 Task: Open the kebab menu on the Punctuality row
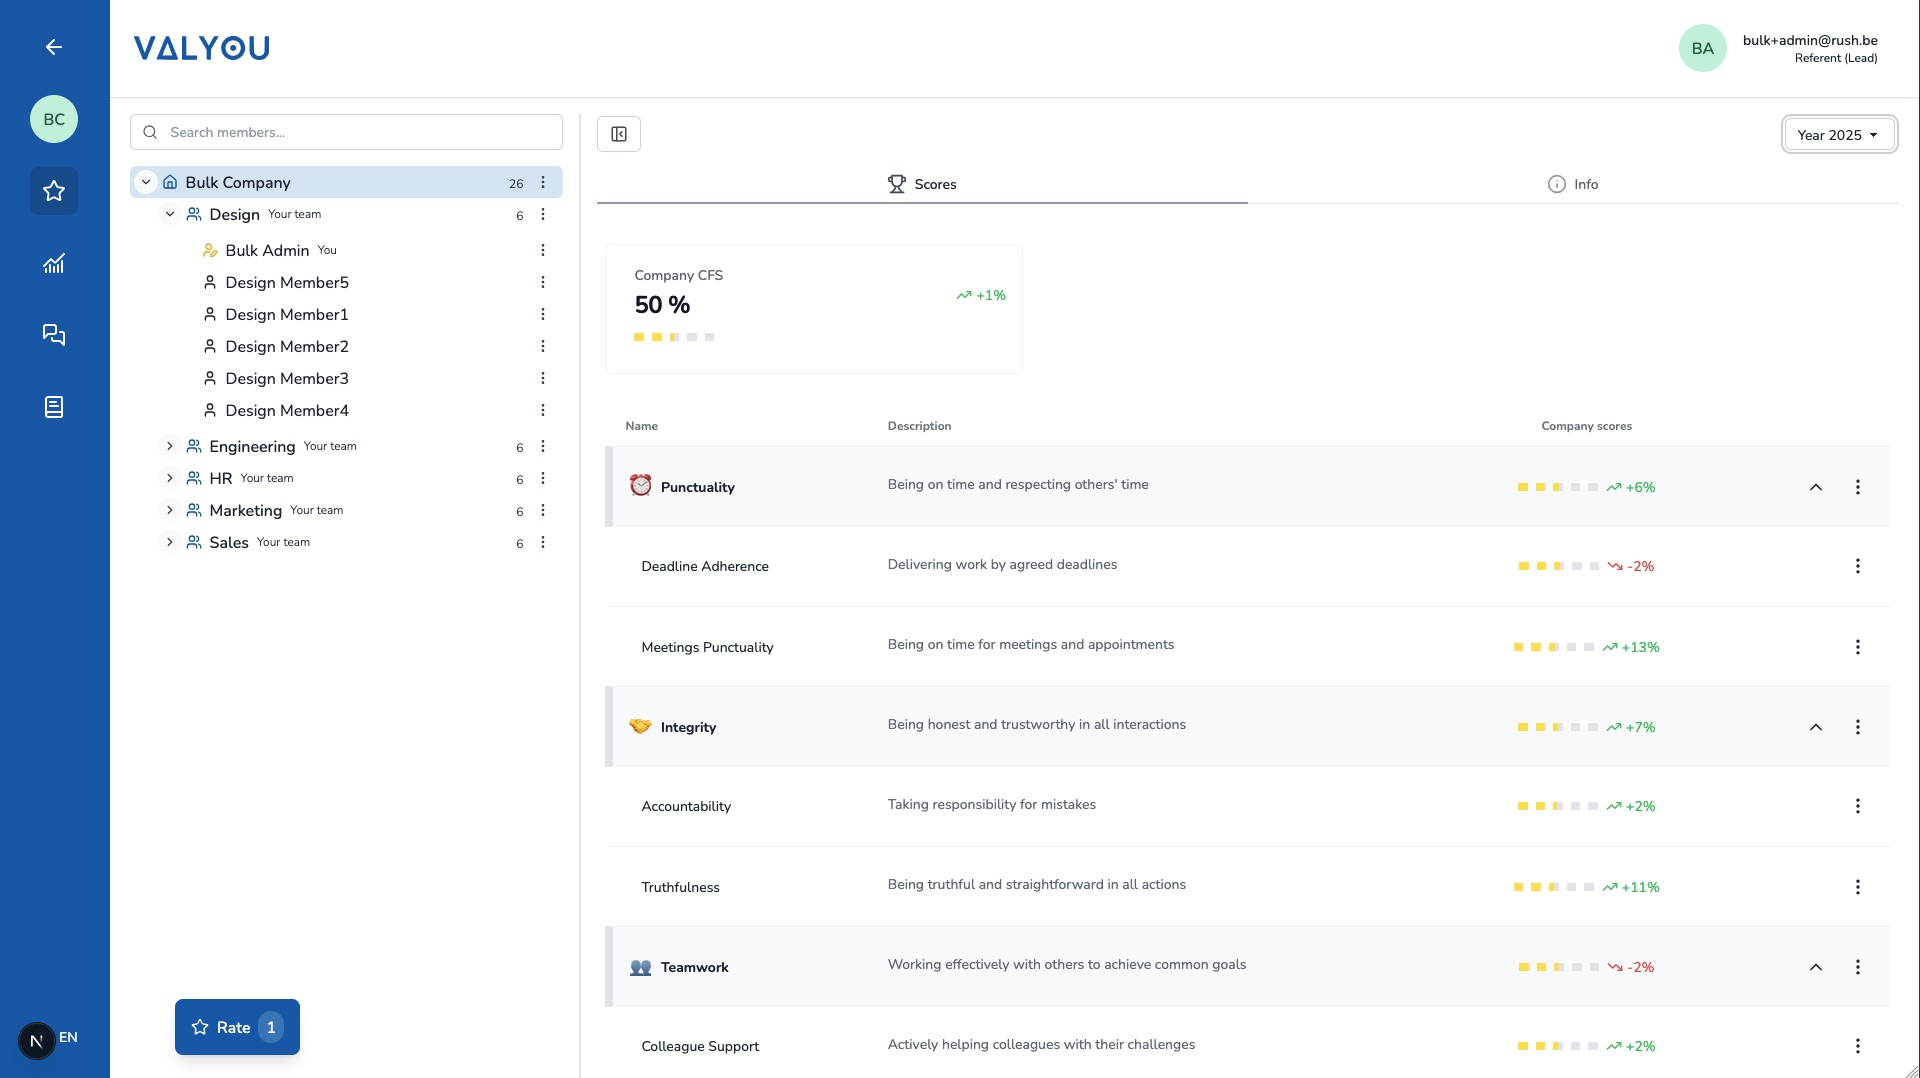(x=1858, y=487)
